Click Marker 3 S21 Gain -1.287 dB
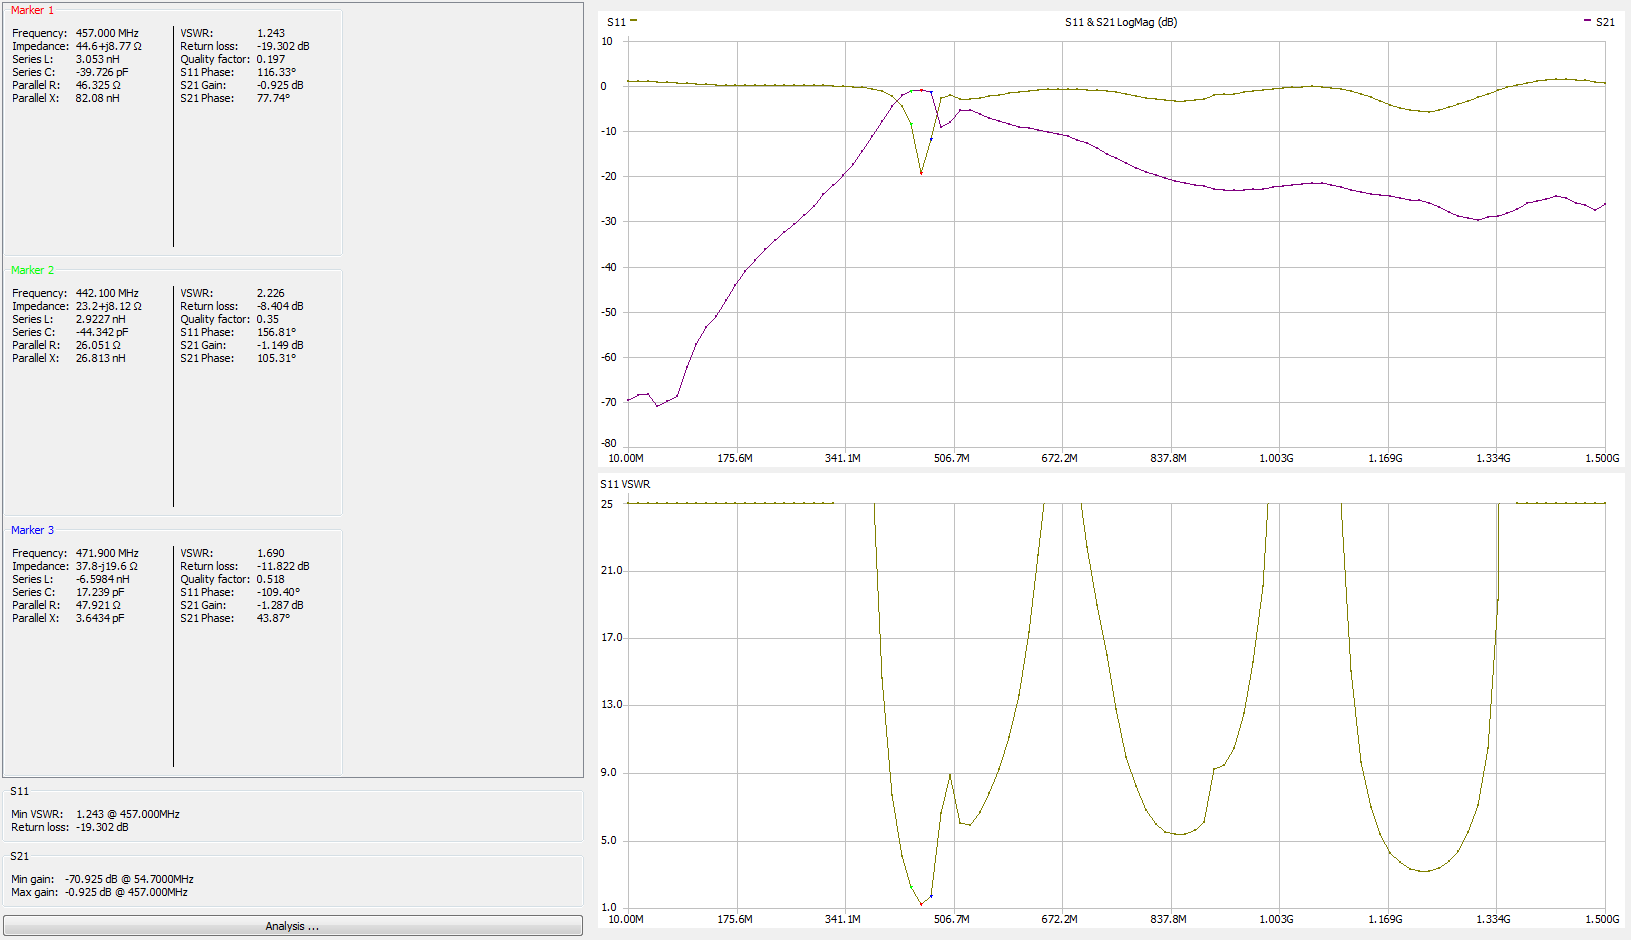 click(x=280, y=605)
